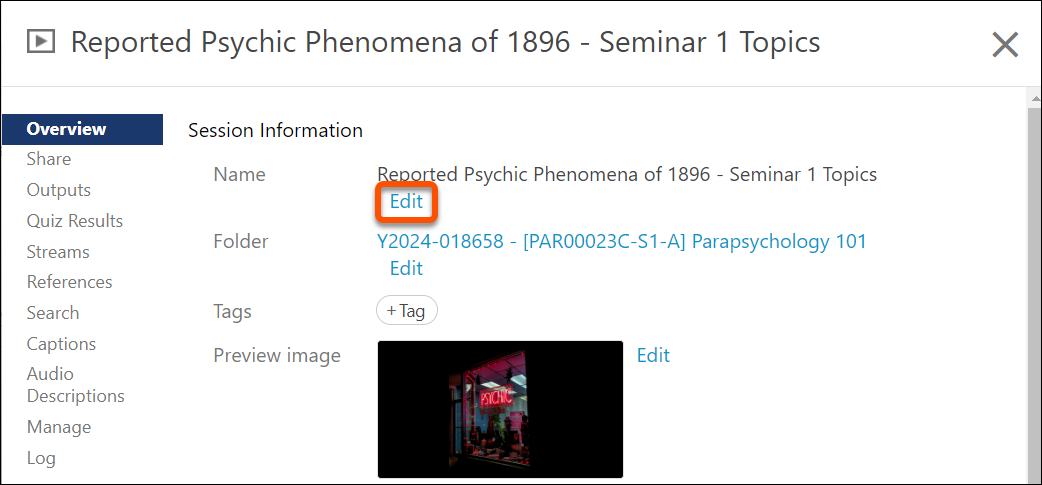Click the psychic preview image thumbnail
The width and height of the screenshot is (1042, 485).
(x=500, y=409)
